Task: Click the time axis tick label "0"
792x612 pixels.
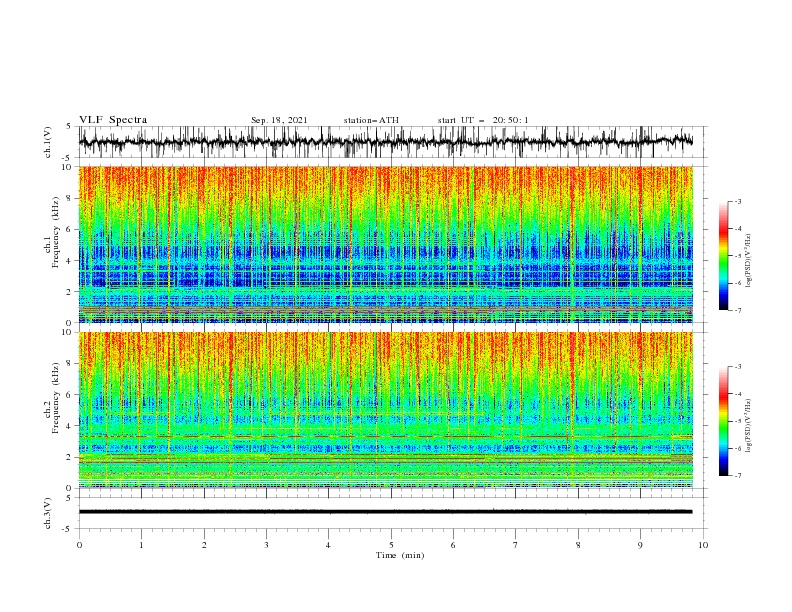Action: tap(79, 545)
